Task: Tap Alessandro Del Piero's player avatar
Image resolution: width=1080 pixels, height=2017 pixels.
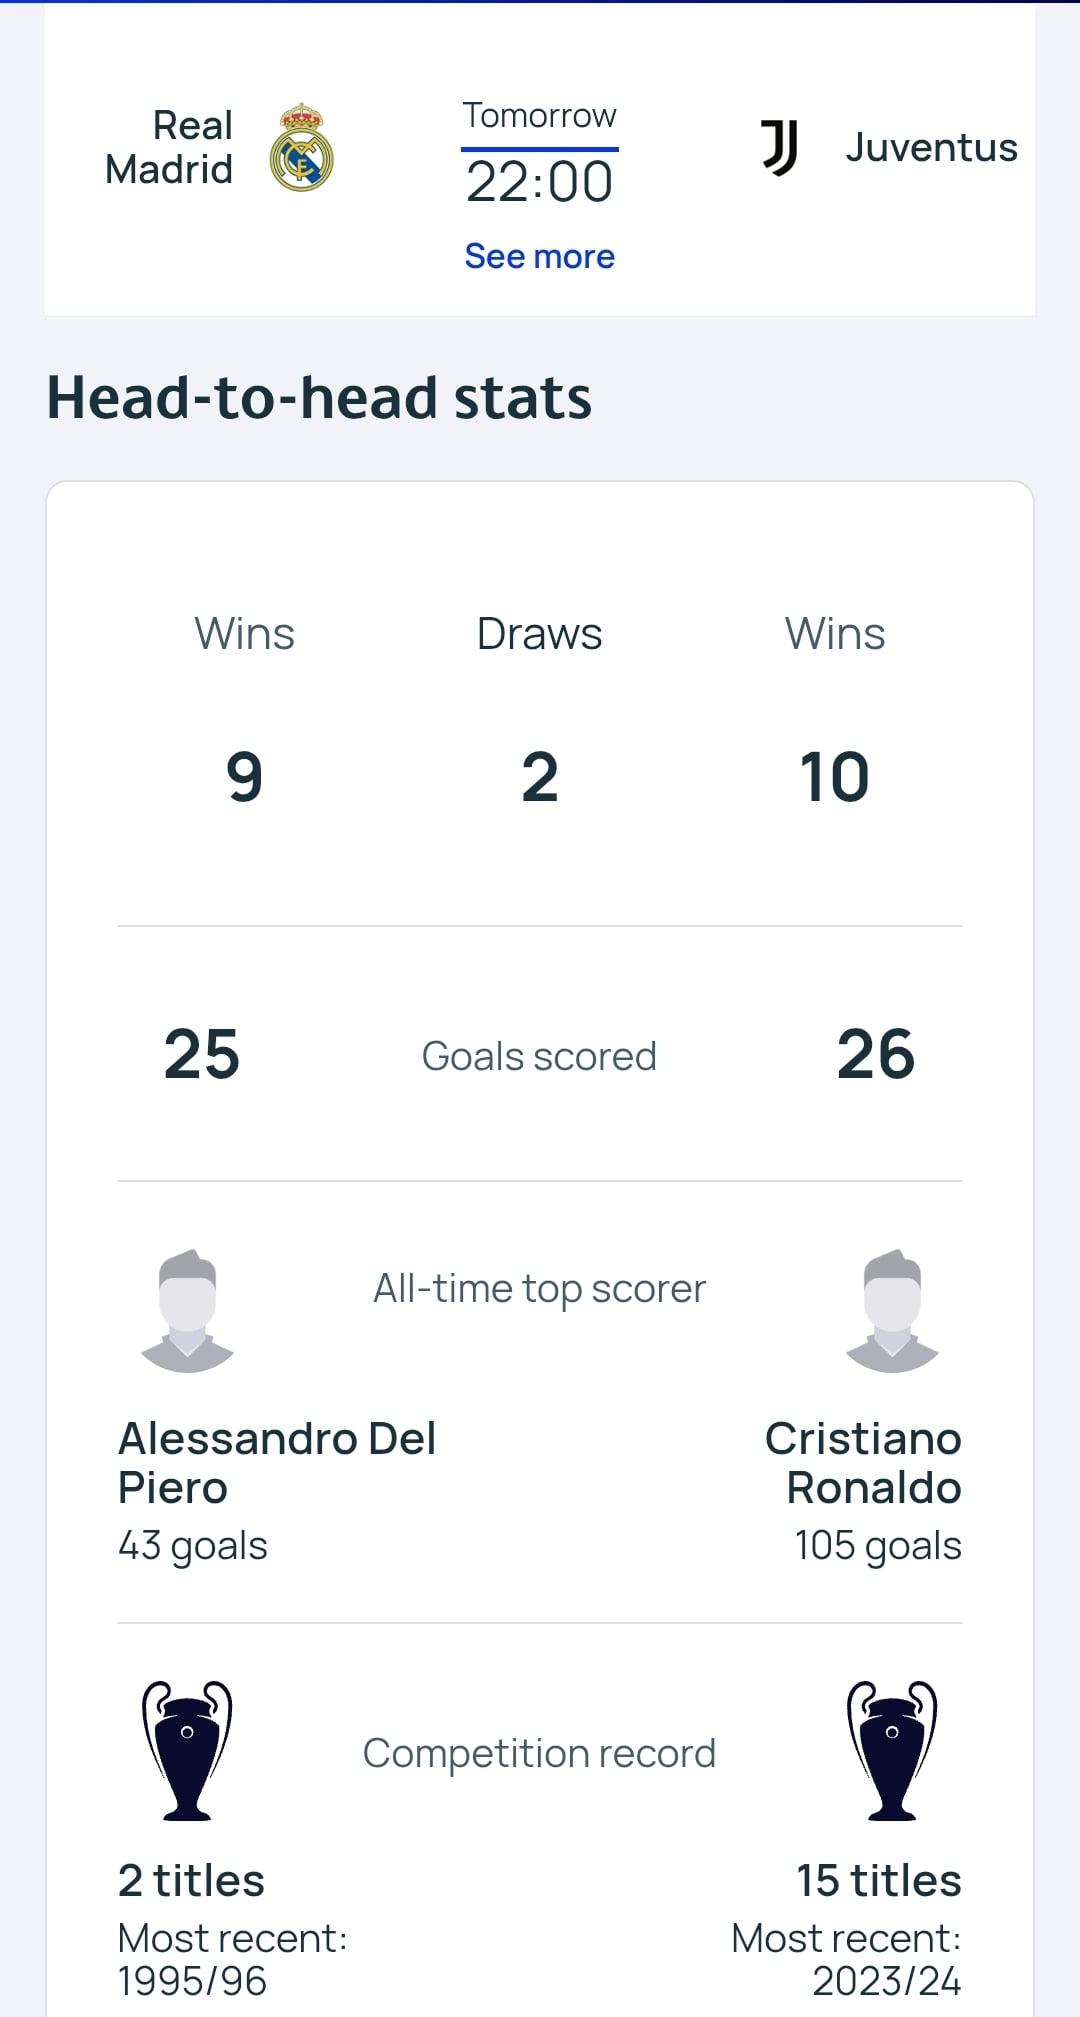Action: coord(188,1311)
